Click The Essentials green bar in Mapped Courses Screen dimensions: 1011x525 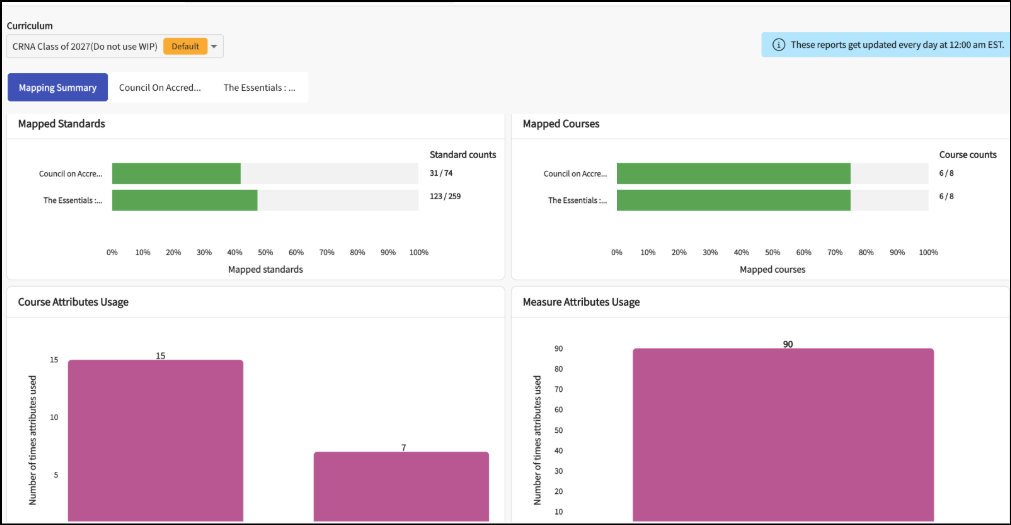point(734,200)
